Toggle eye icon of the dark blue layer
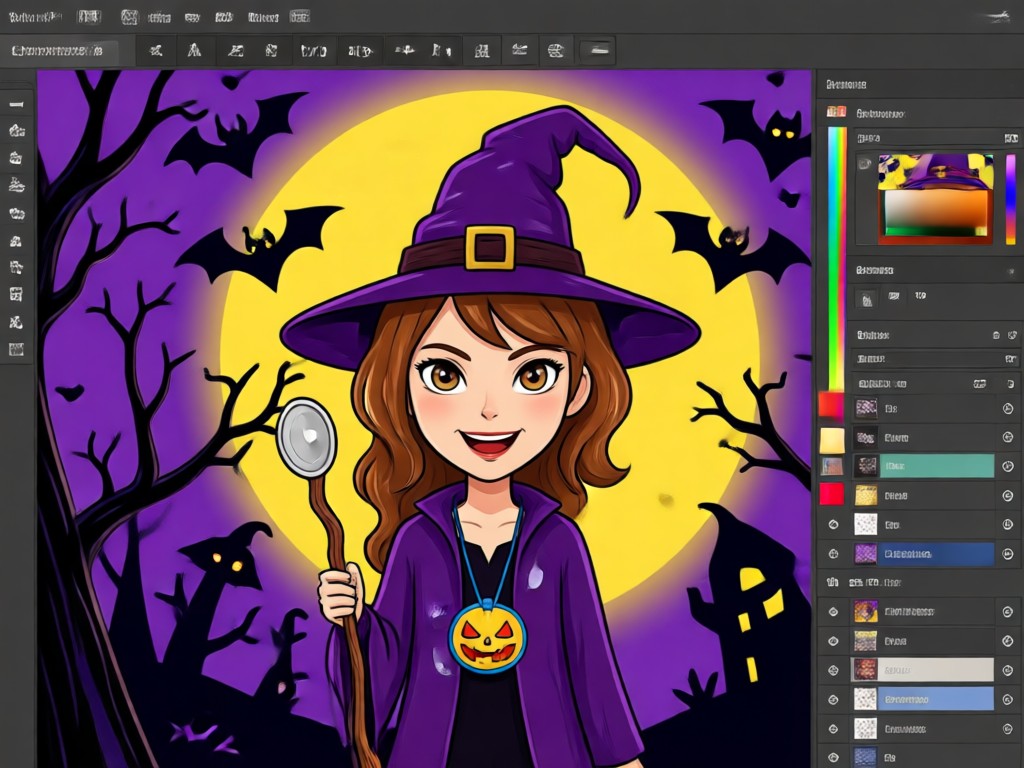The height and width of the screenshot is (768, 1024). 833,554
